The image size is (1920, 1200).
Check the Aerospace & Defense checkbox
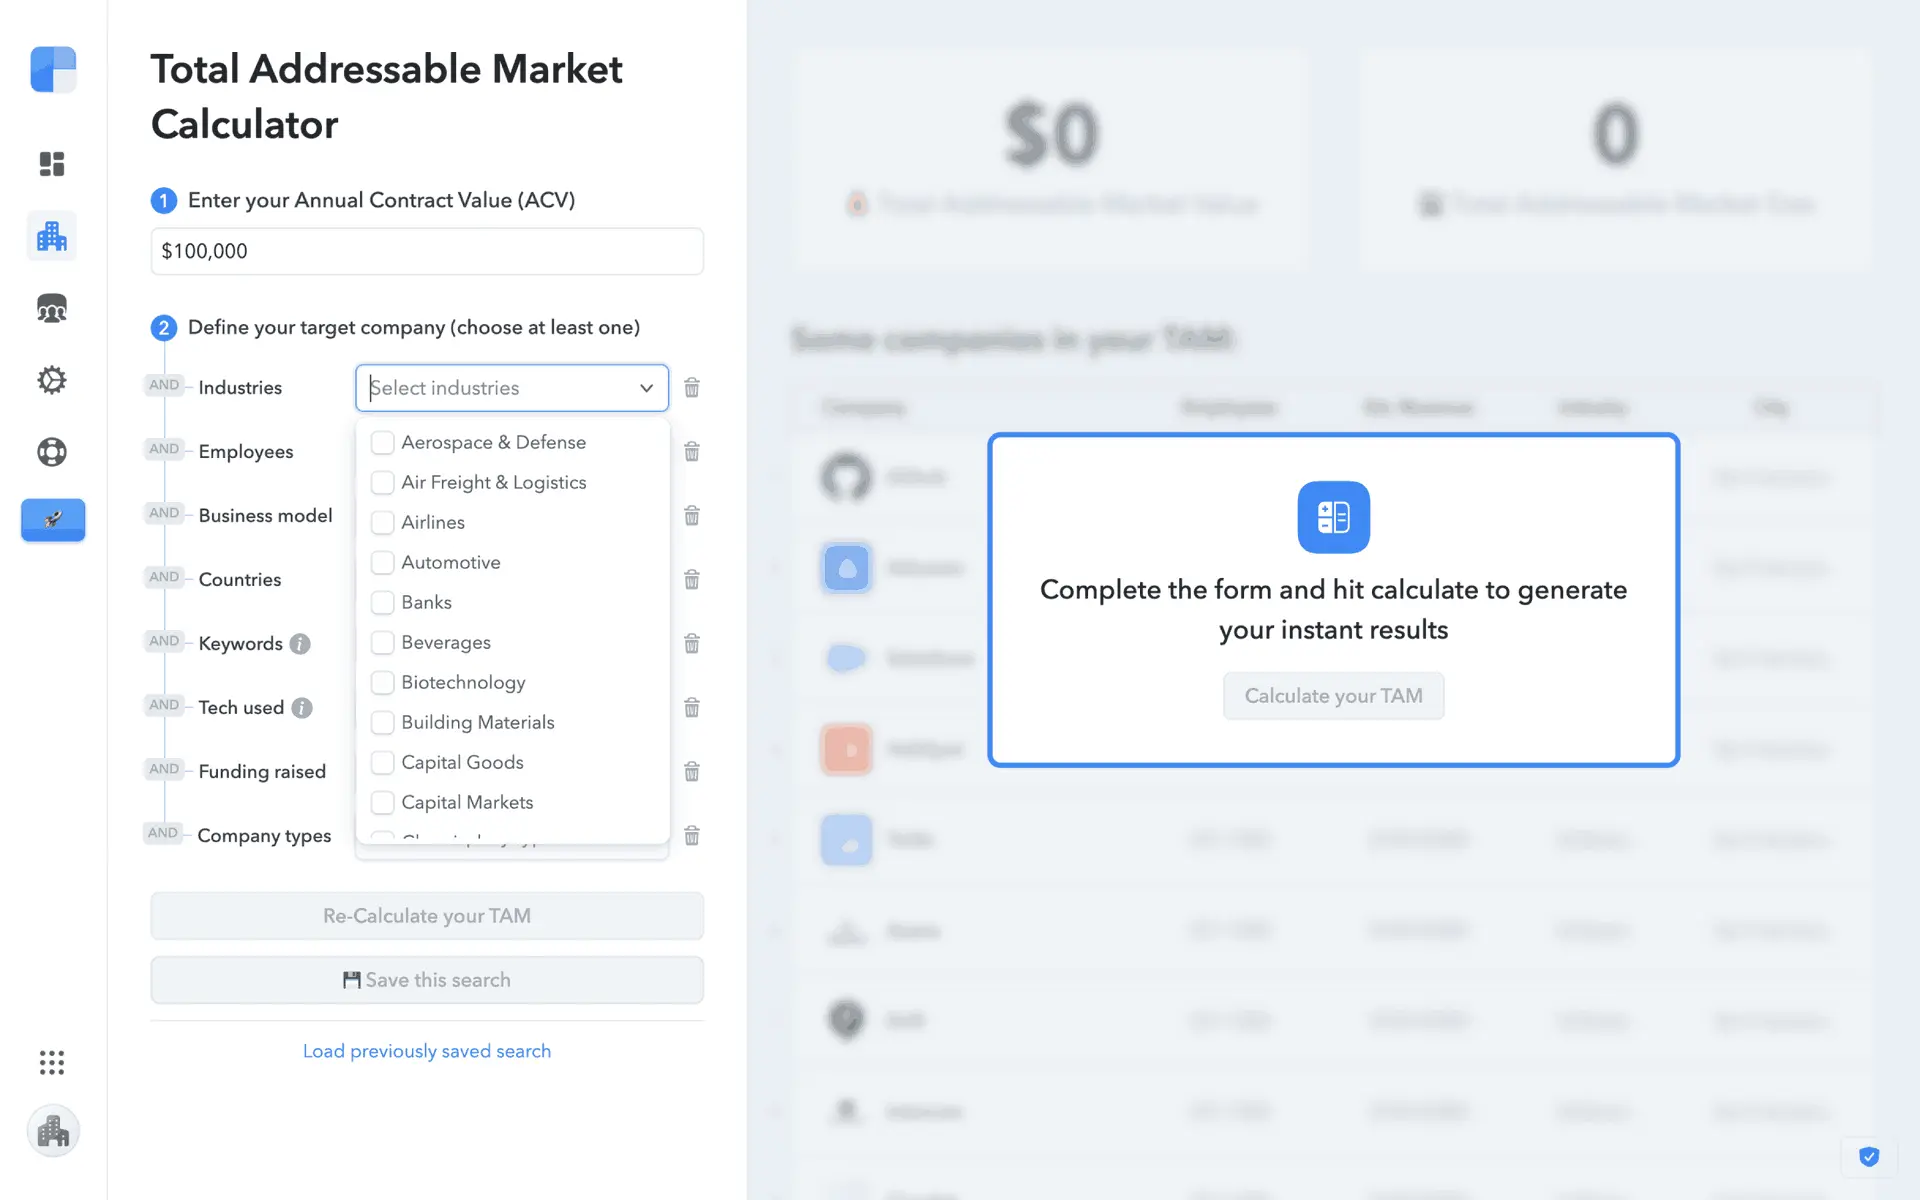pyautogui.click(x=382, y=442)
